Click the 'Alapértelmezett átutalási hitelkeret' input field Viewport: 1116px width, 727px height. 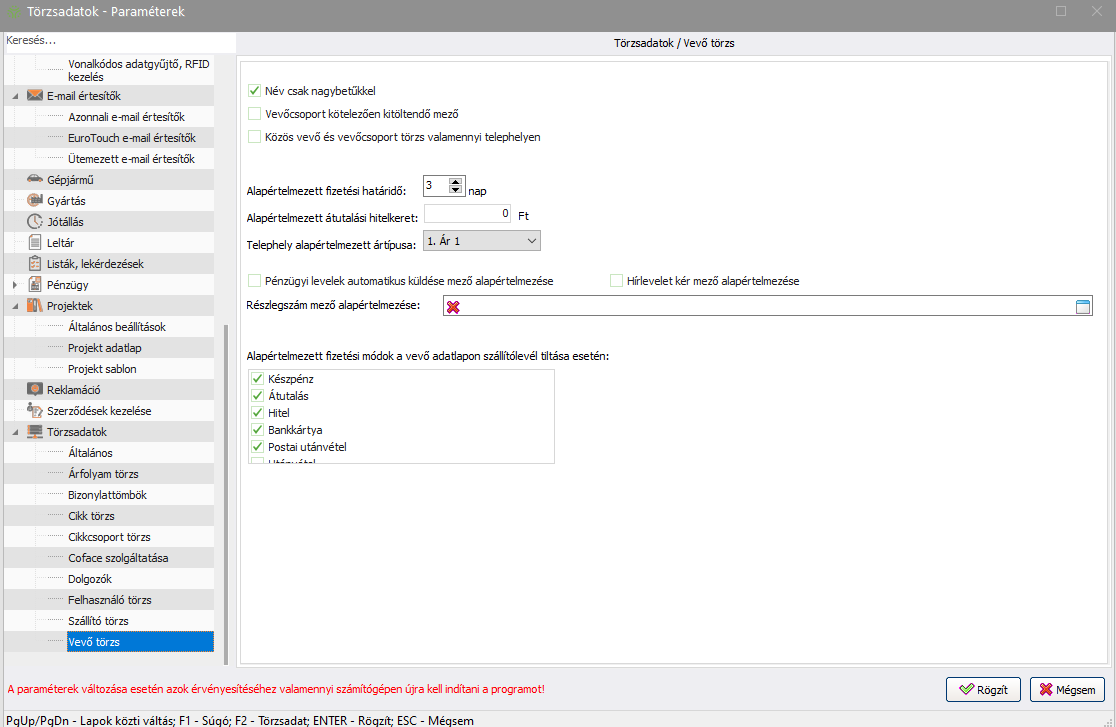coord(468,214)
